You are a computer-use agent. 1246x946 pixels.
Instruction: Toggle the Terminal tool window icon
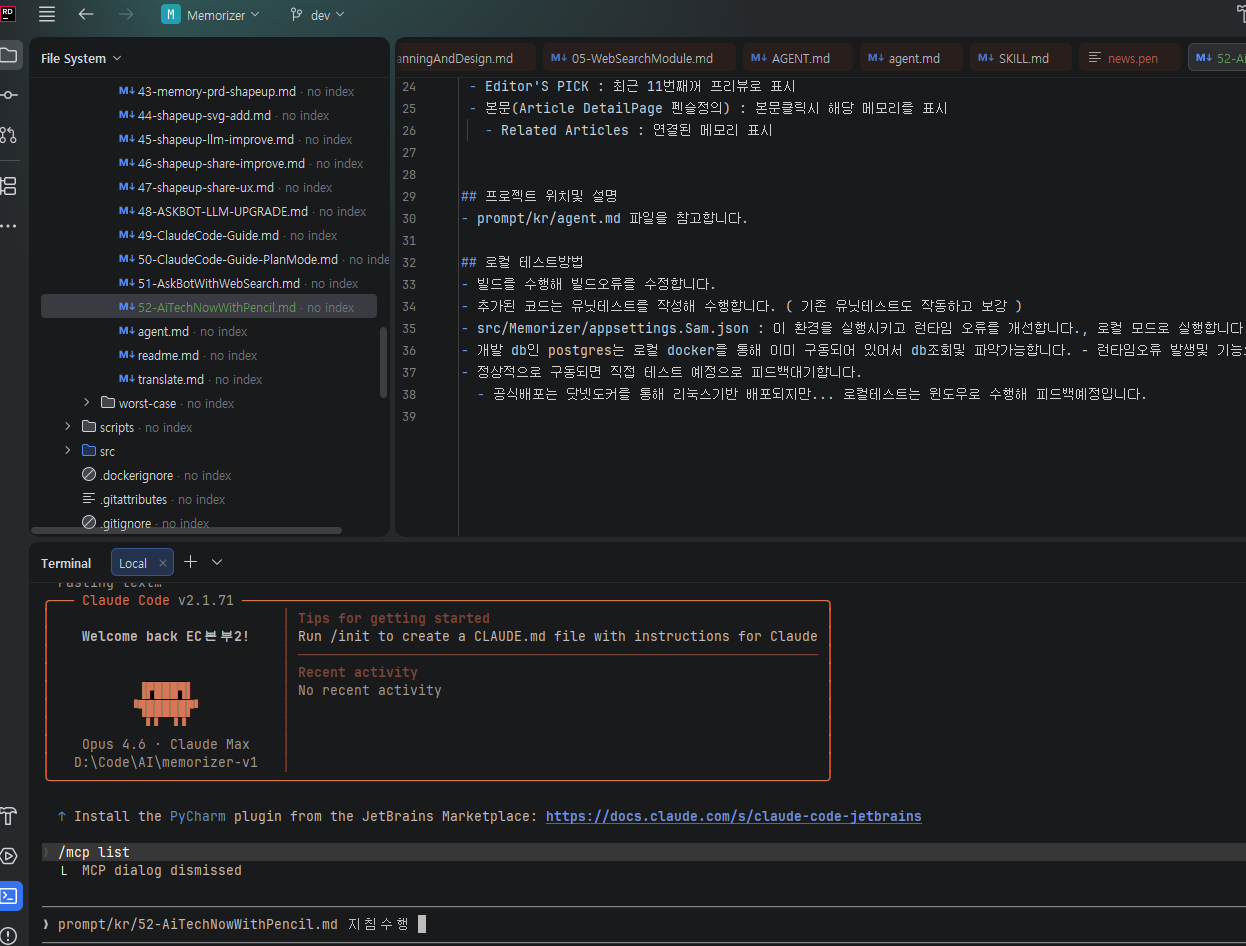coord(9,895)
